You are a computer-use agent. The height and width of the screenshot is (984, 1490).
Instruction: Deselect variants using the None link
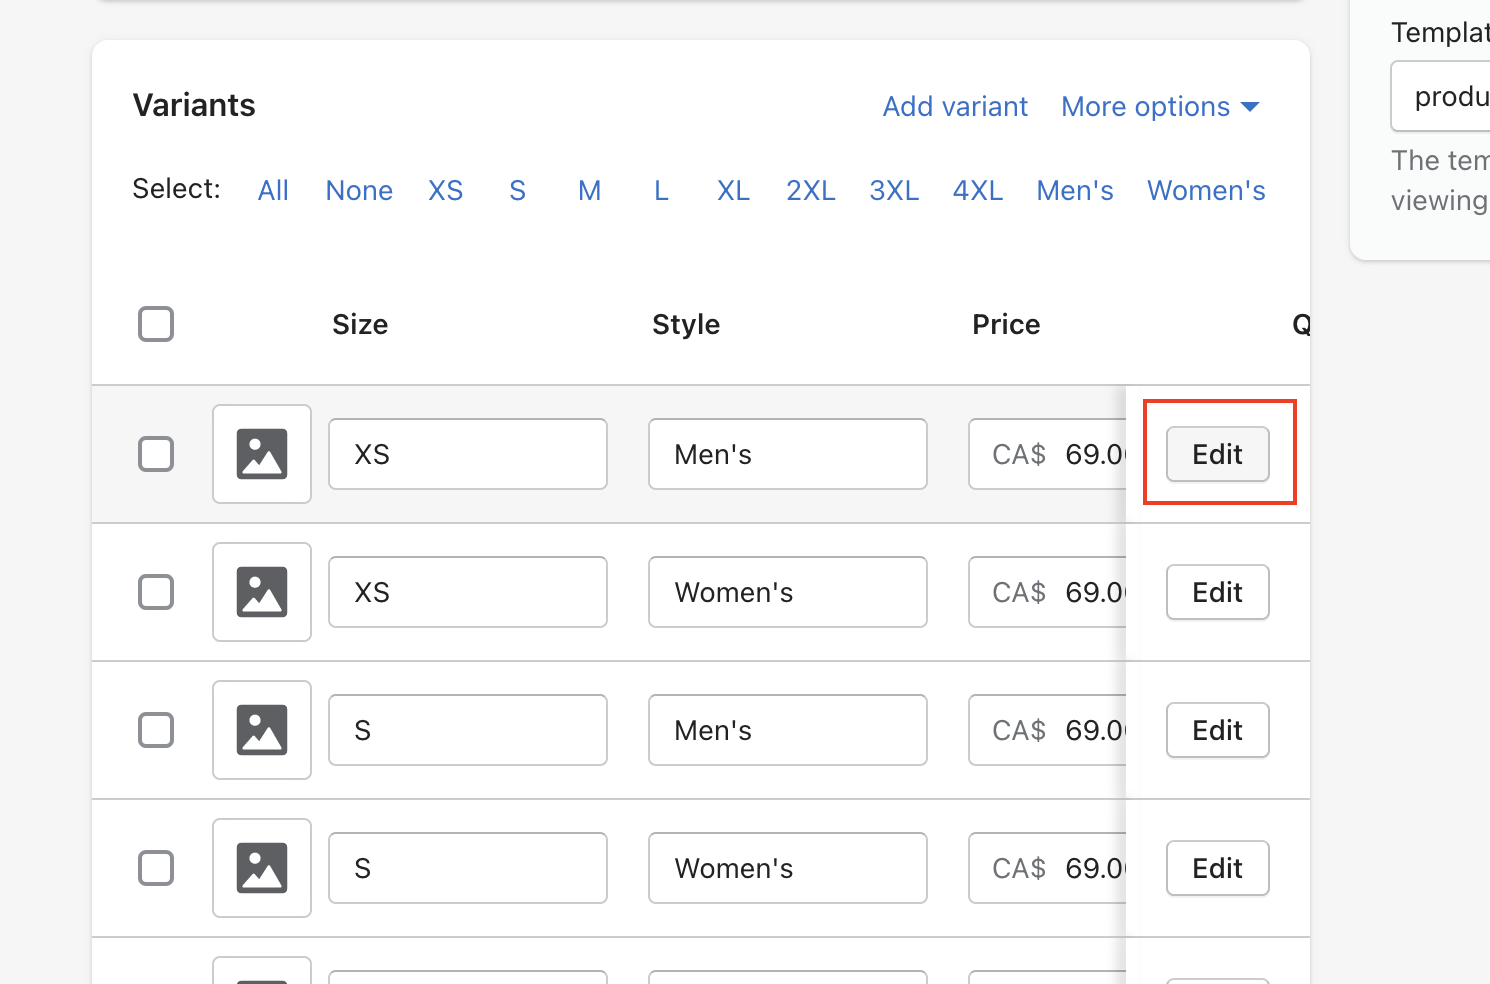[359, 191]
